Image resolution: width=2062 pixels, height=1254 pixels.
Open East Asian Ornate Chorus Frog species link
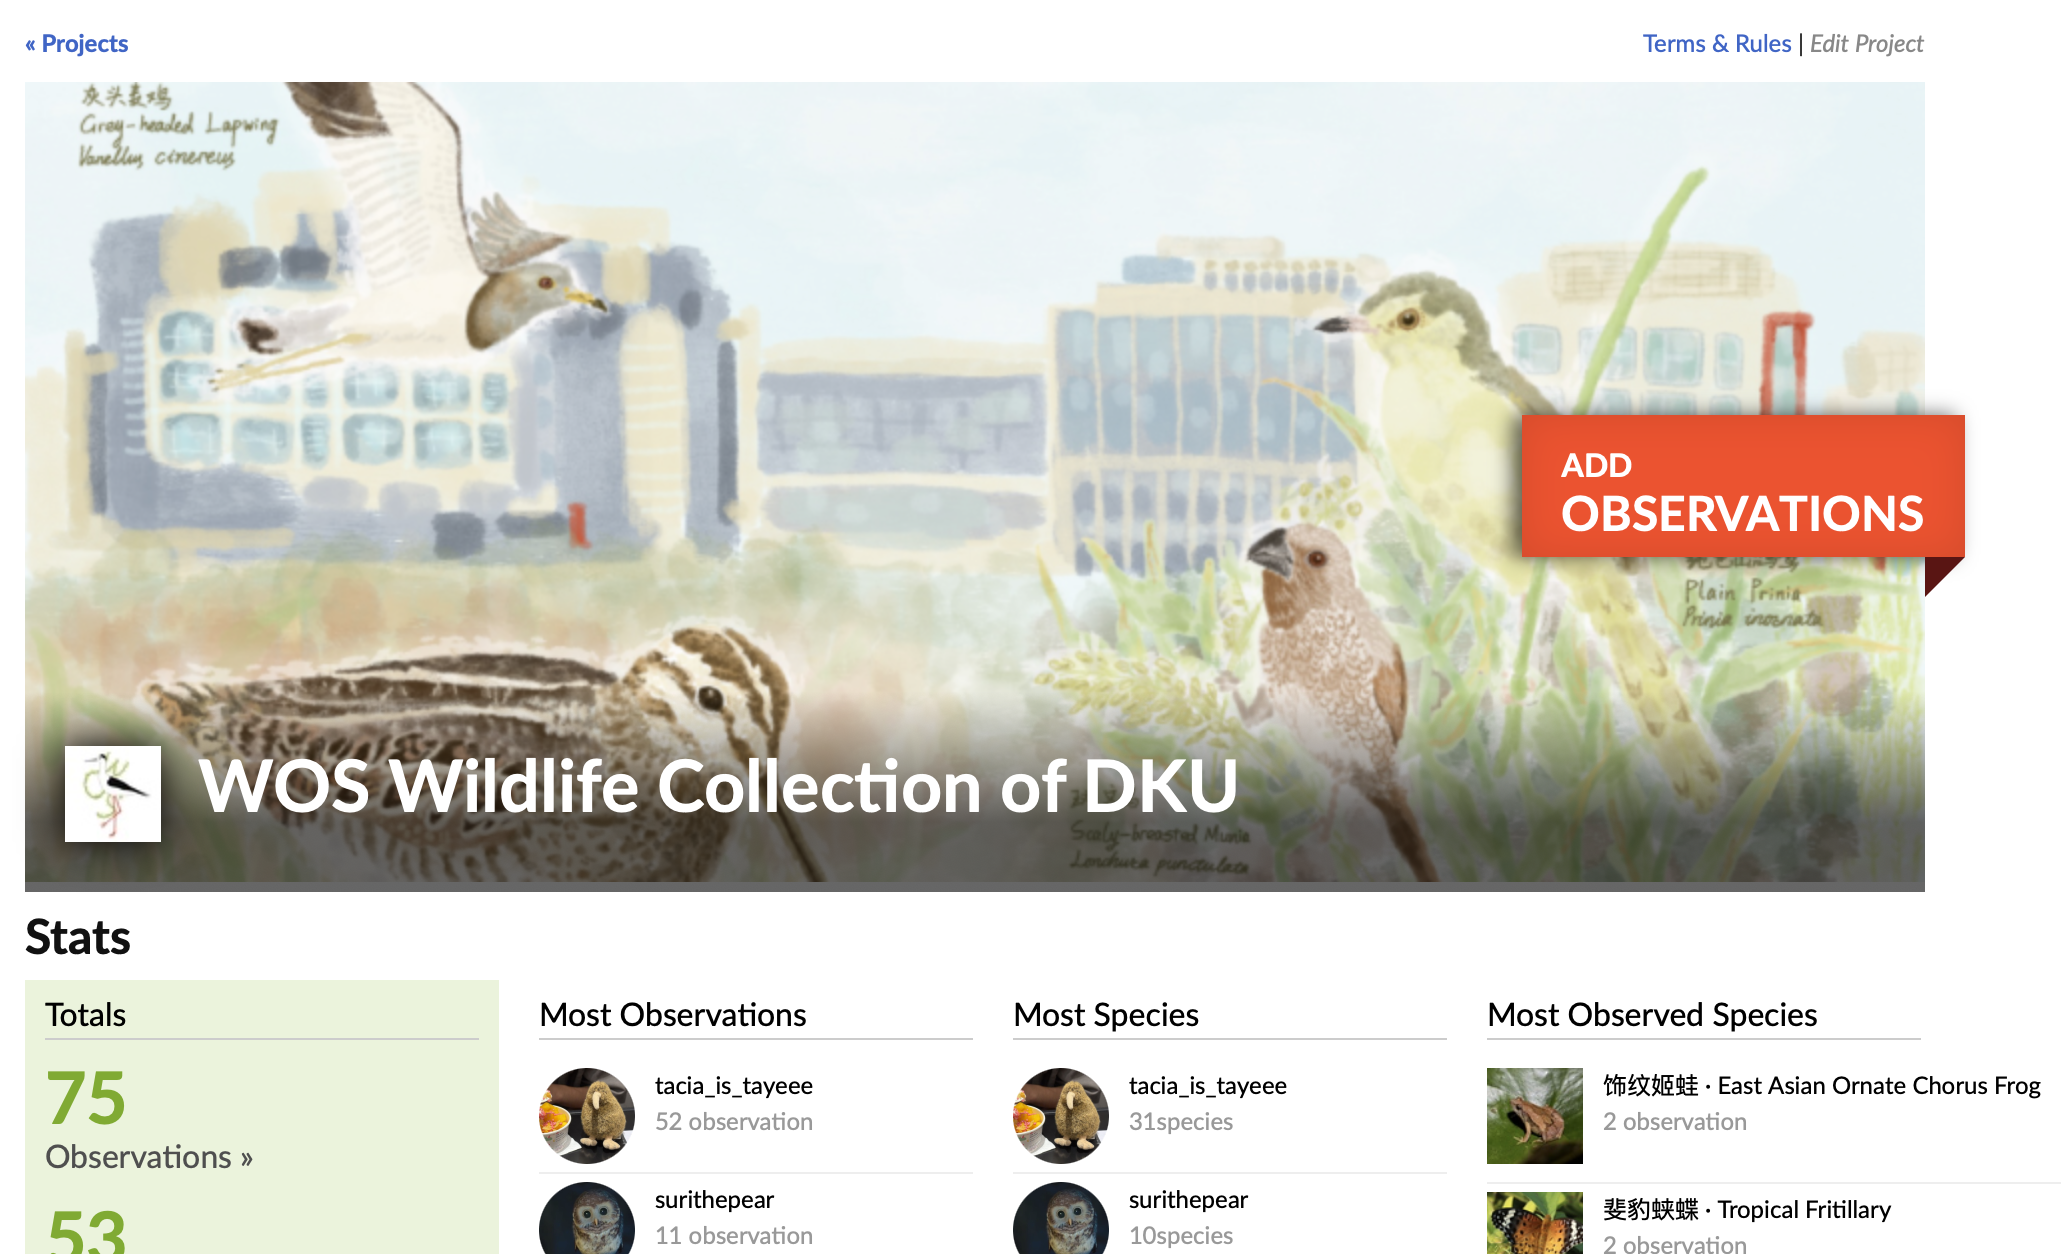tap(1822, 1085)
